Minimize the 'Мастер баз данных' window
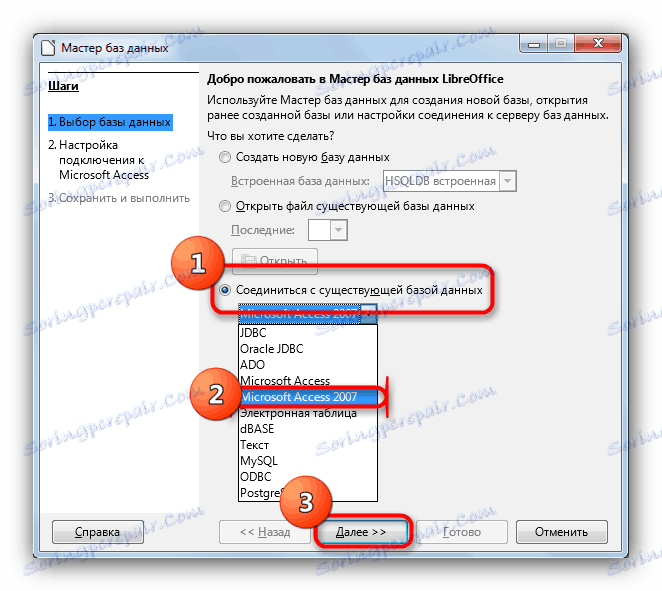Image resolution: width=662 pixels, height=591 pixels. [534, 44]
